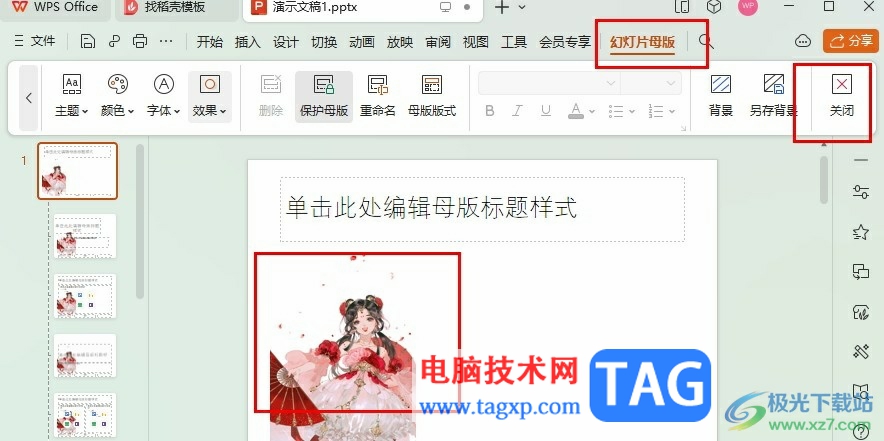The height and width of the screenshot is (441, 884).
Task: Switch to the 开始 tab
Action: (209, 42)
